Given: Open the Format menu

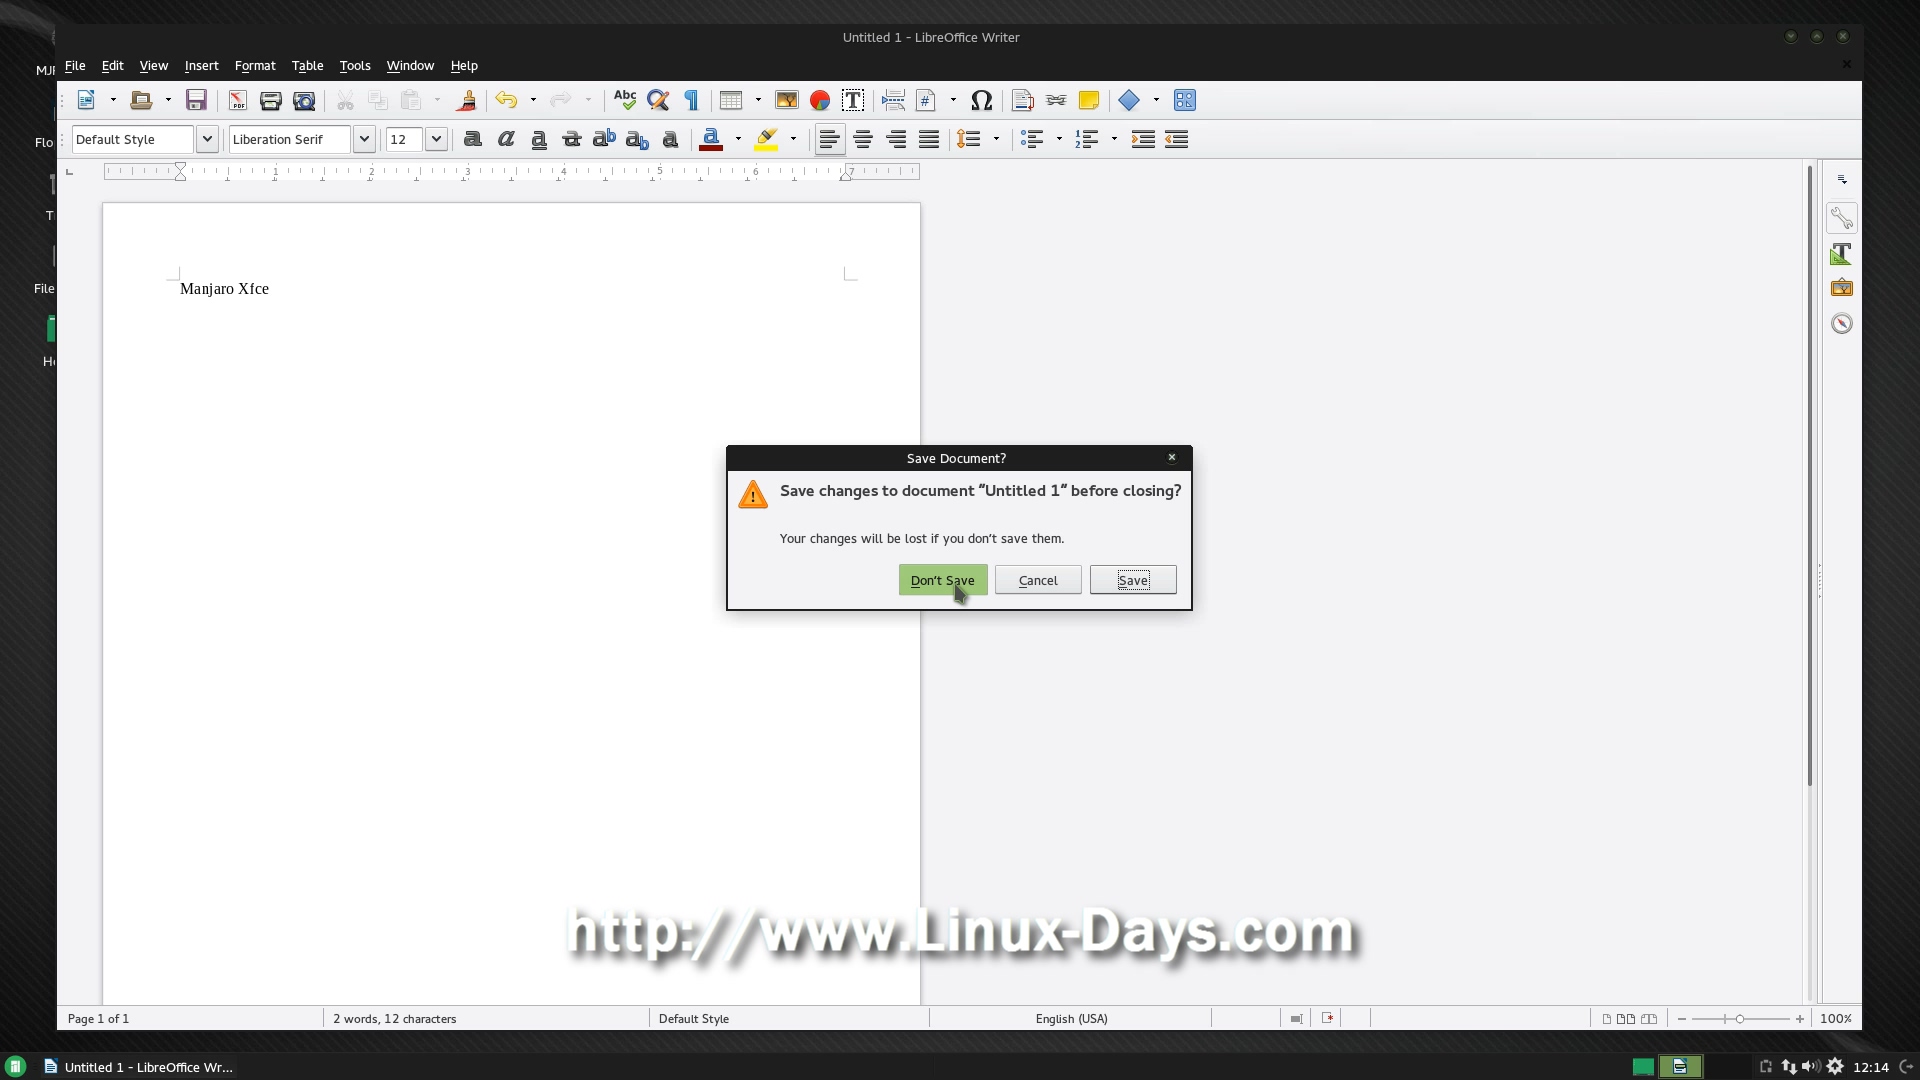Looking at the screenshot, I should click(255, 66).
